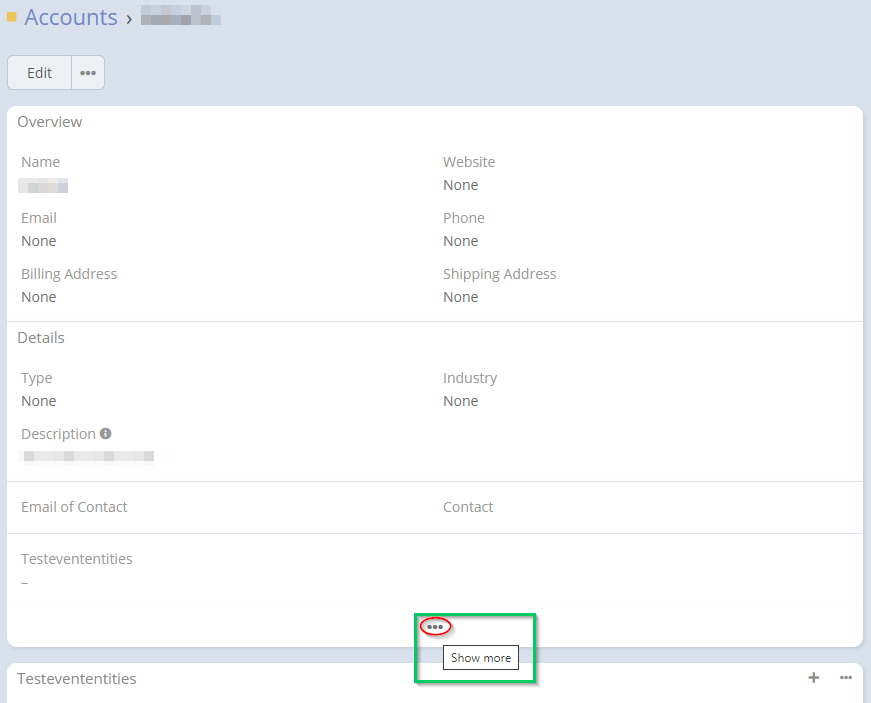871x703 pixels.
Task: Click the Shipping Address value None
Action: click(x=461, y=297)
